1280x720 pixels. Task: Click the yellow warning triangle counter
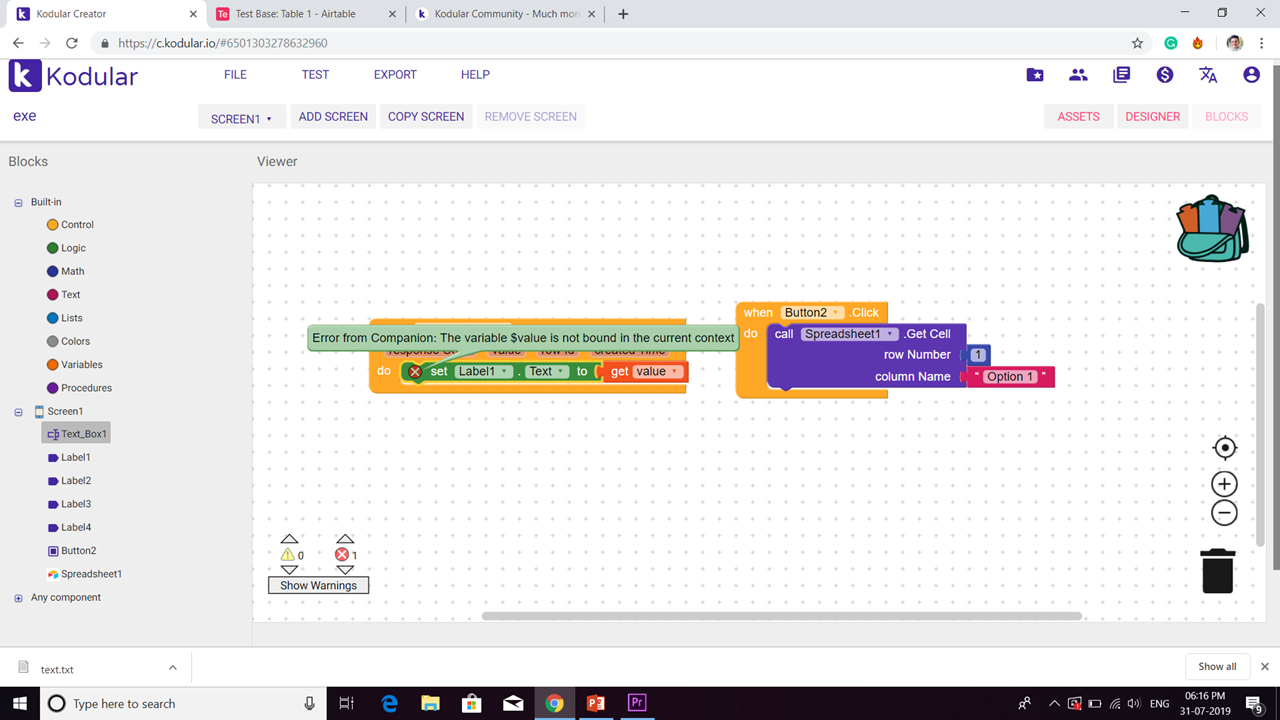click(x=288, y=554)
